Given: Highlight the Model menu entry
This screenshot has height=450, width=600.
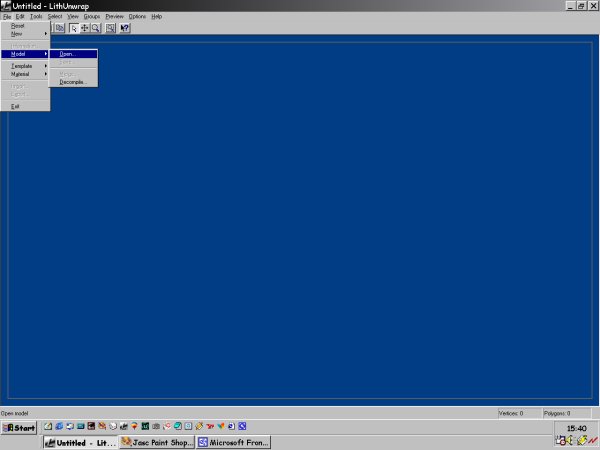Looking at the screenshot, I should tap(25, 54).
